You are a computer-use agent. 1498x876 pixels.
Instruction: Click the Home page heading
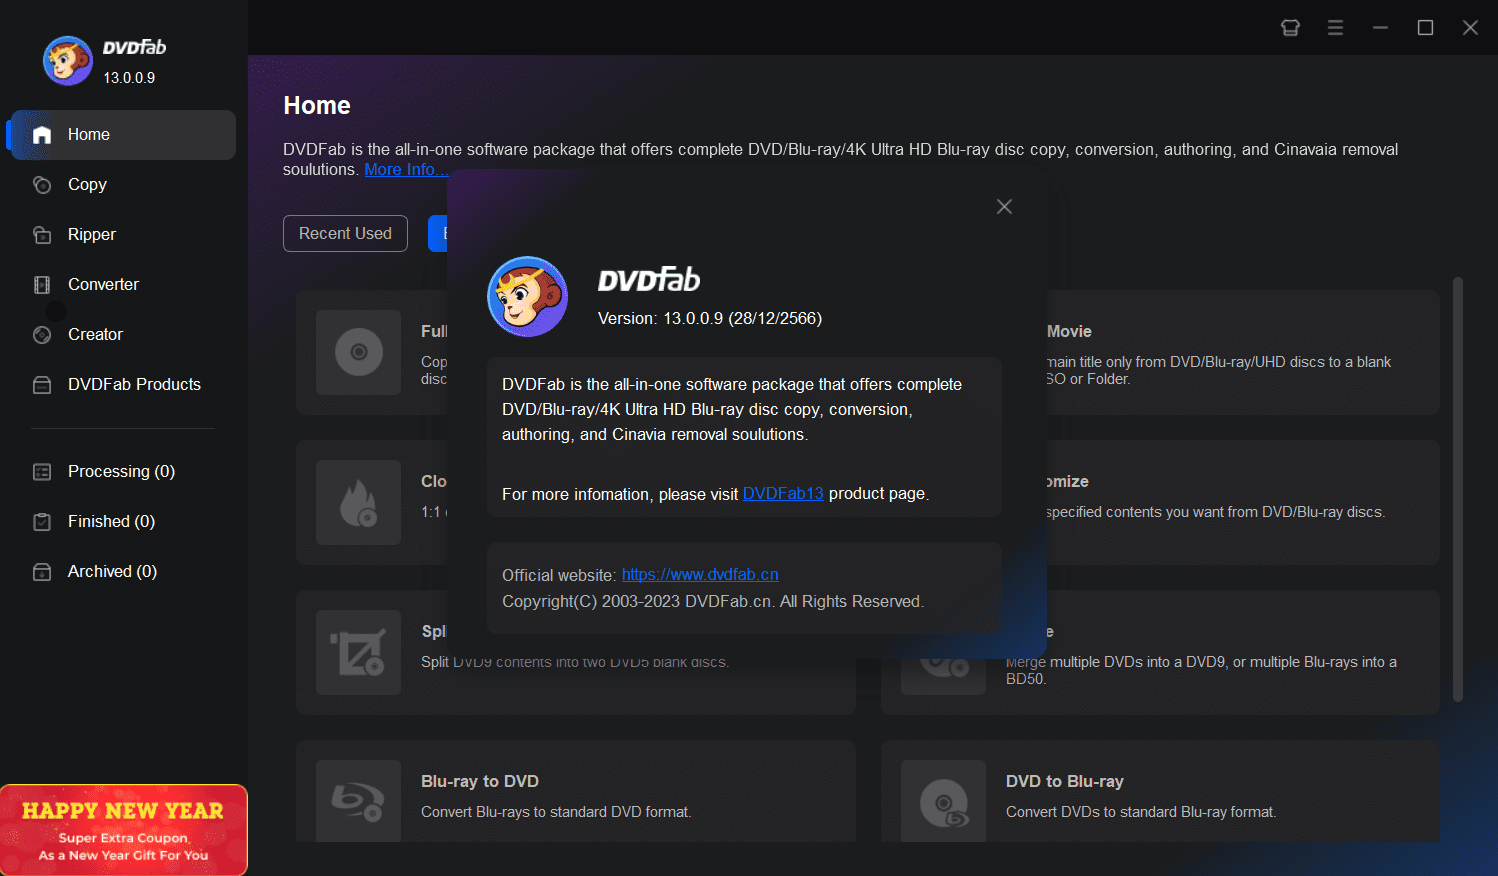click(x=317, y=106)
